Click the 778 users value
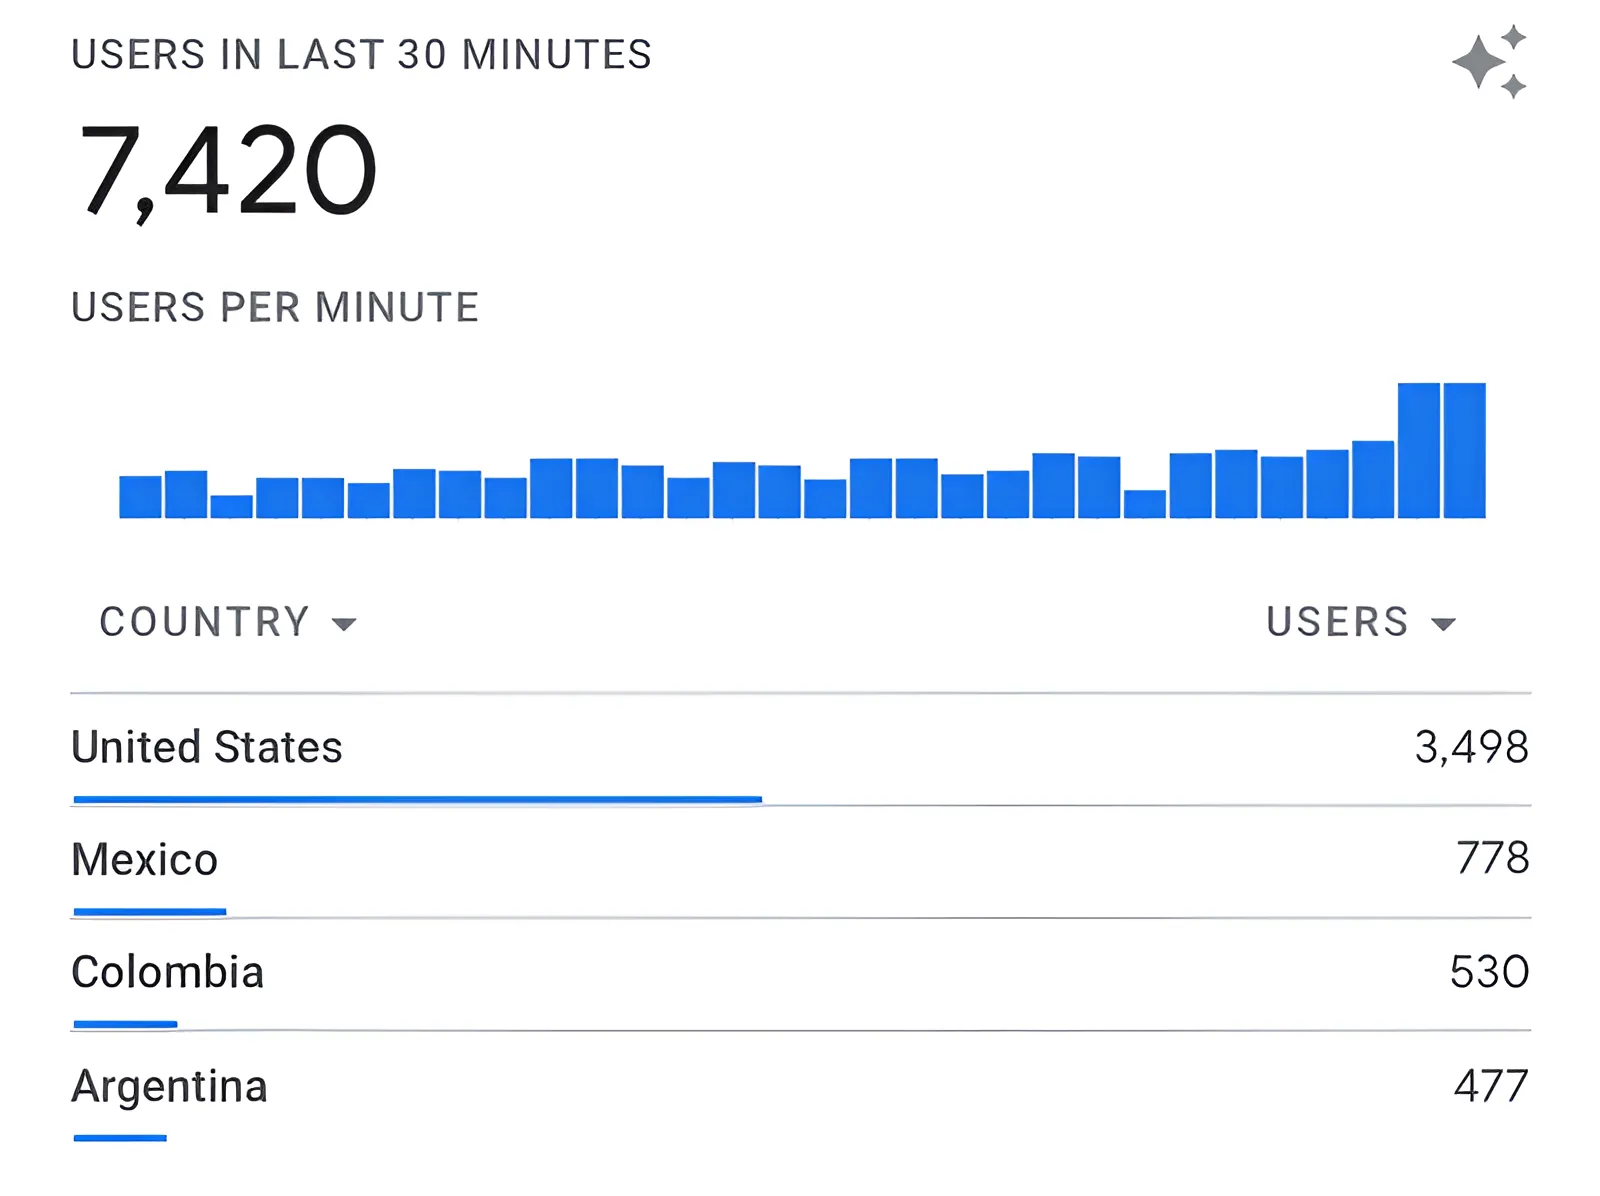The image size is (1600, 1196). click(1492, 858)
